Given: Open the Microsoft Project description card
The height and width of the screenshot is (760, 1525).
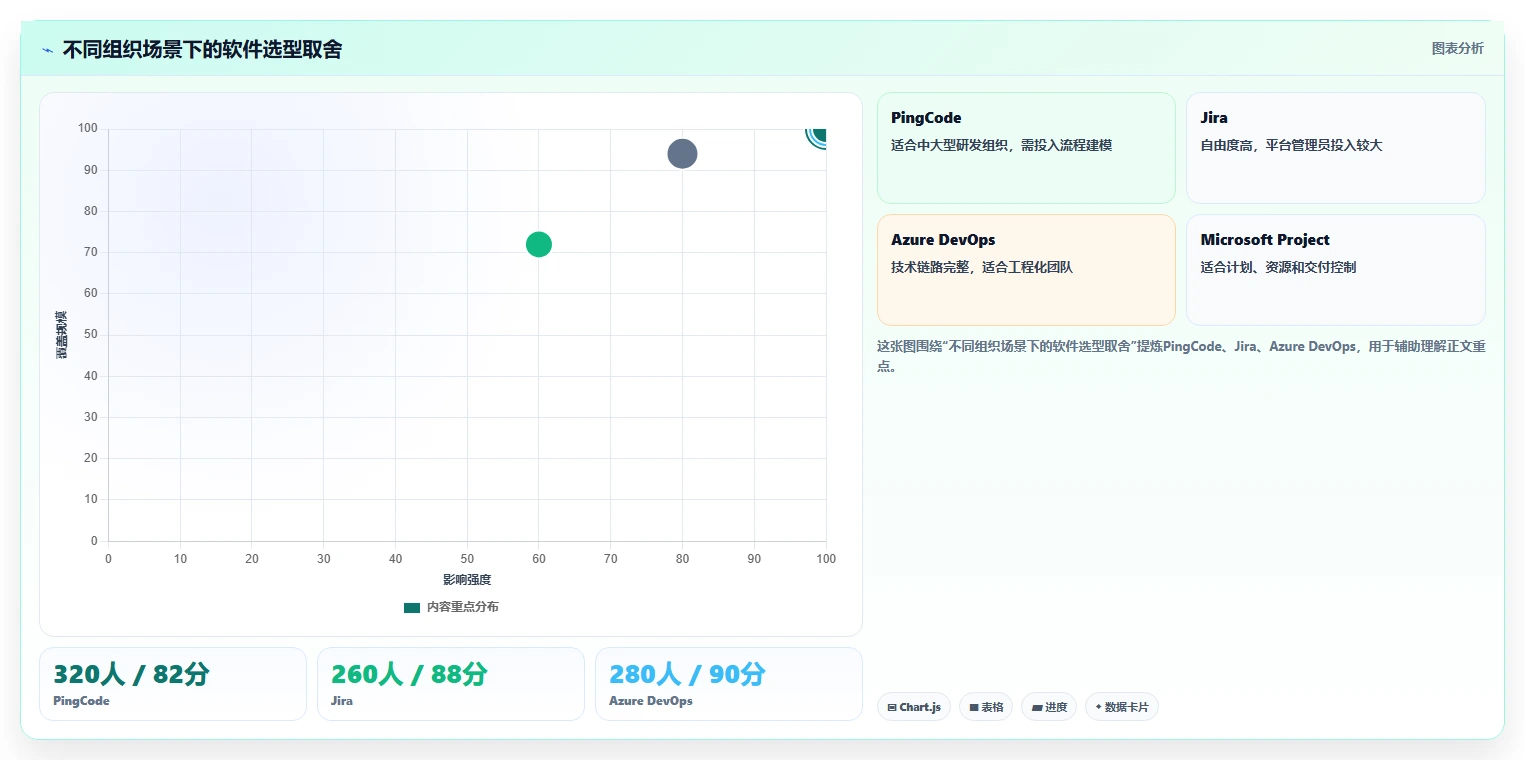Looking at the screenshot, I should pos(1335,270).
